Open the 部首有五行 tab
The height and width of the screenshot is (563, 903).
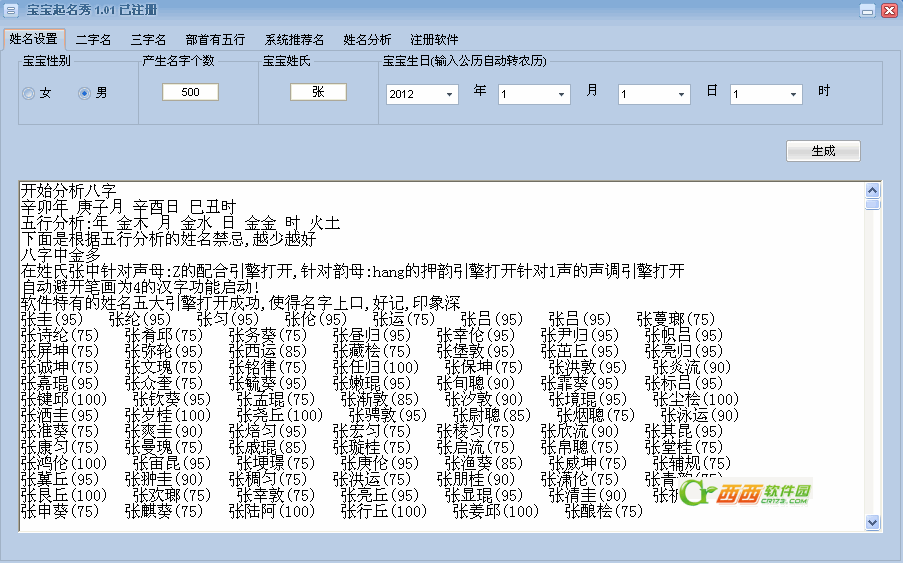pyautogui.click(x=214, y=40)
